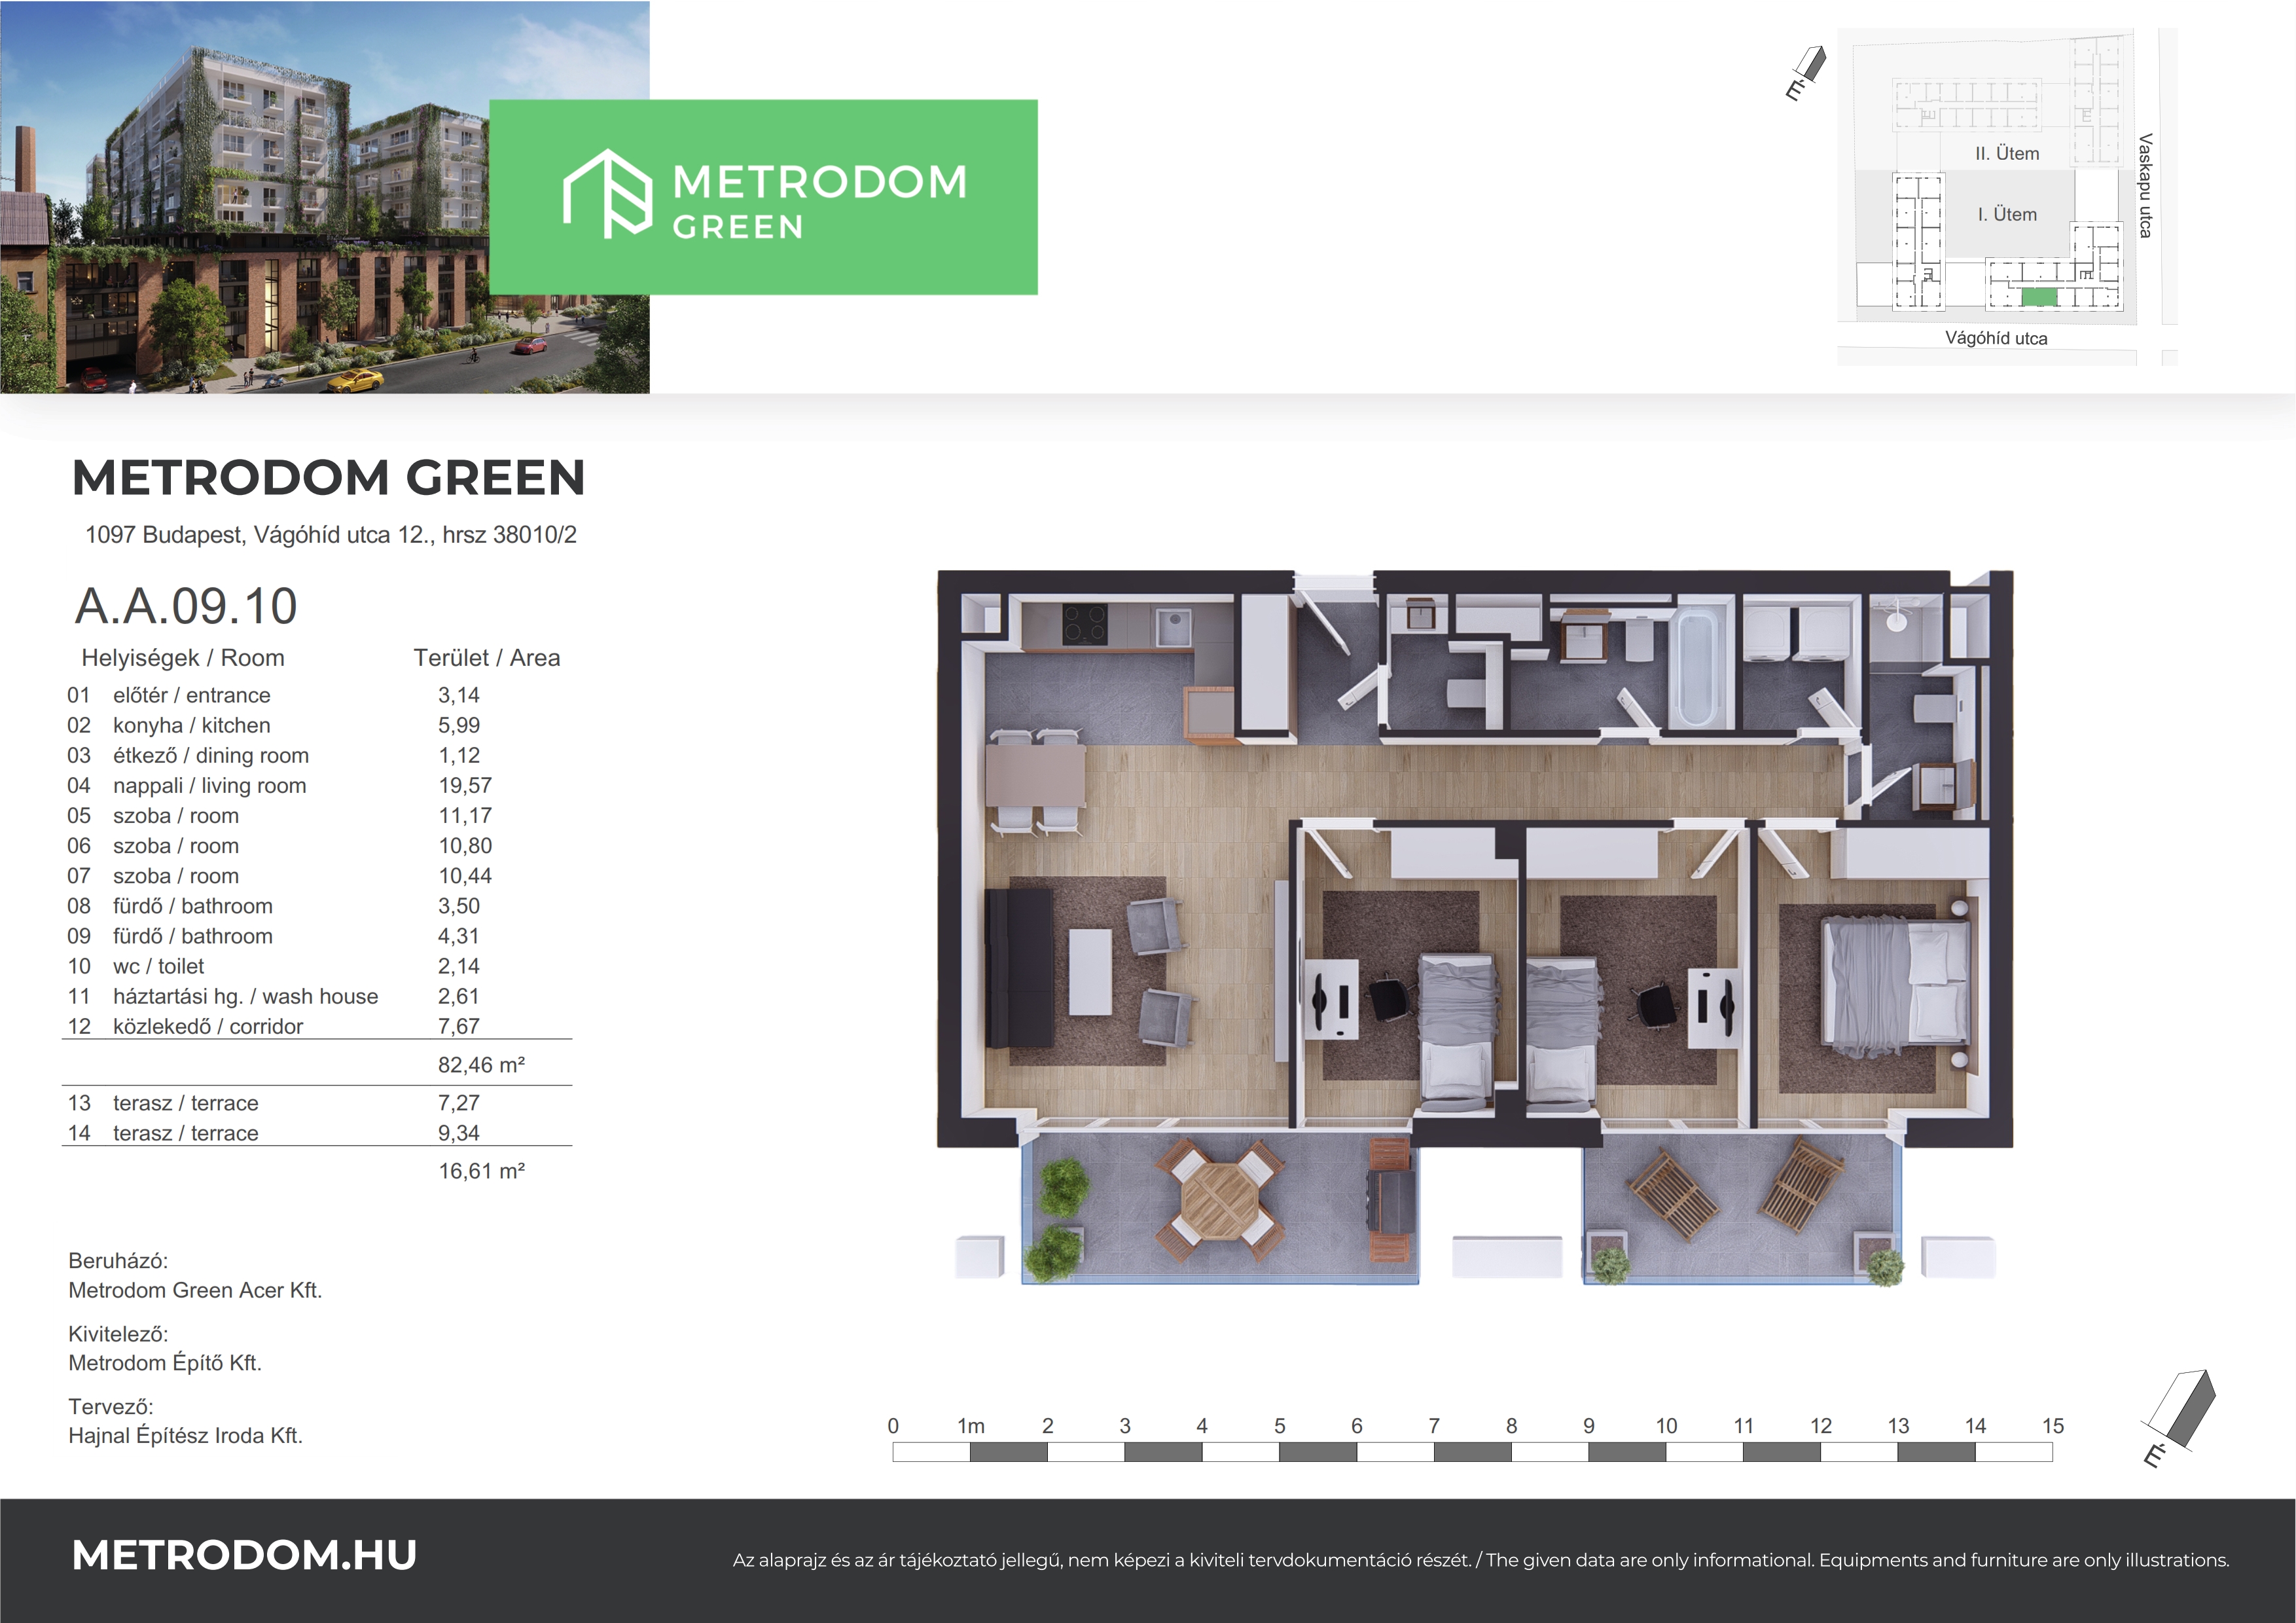Click the desk in middle bedroom
The image size is (2296, 1623).
pyautogui.click(x=1715, y=1008)
